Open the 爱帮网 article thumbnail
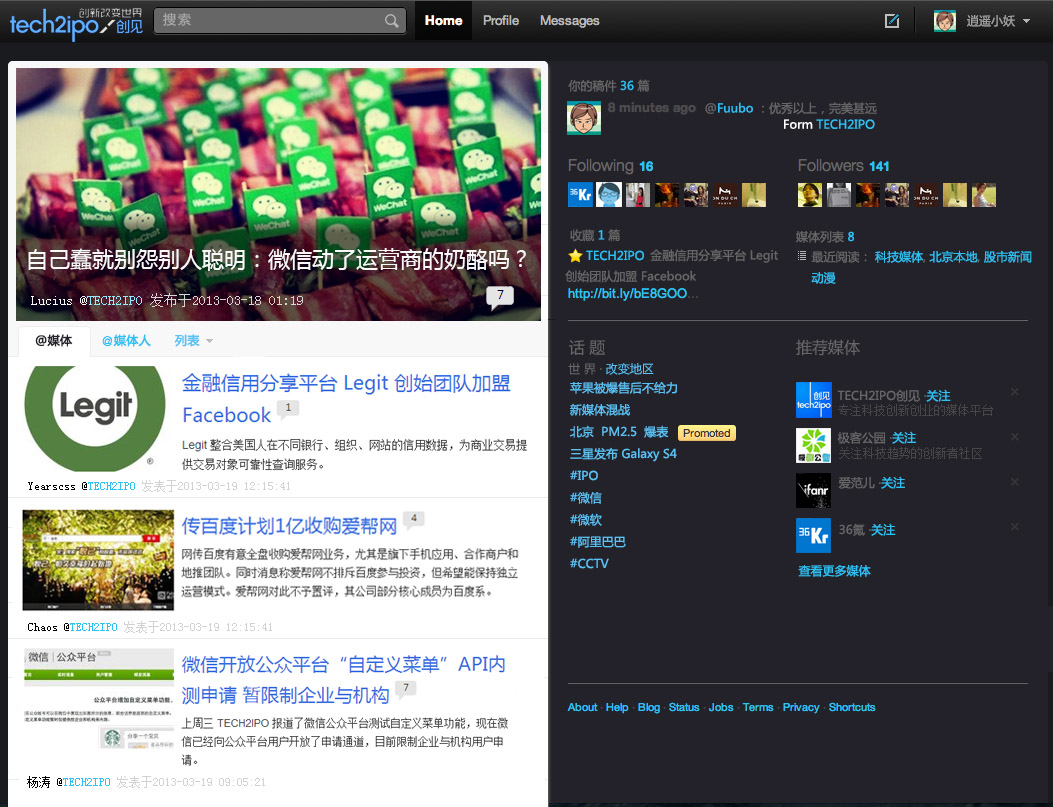This screenshot has width=1053, height=807. [x=98, y=560]
